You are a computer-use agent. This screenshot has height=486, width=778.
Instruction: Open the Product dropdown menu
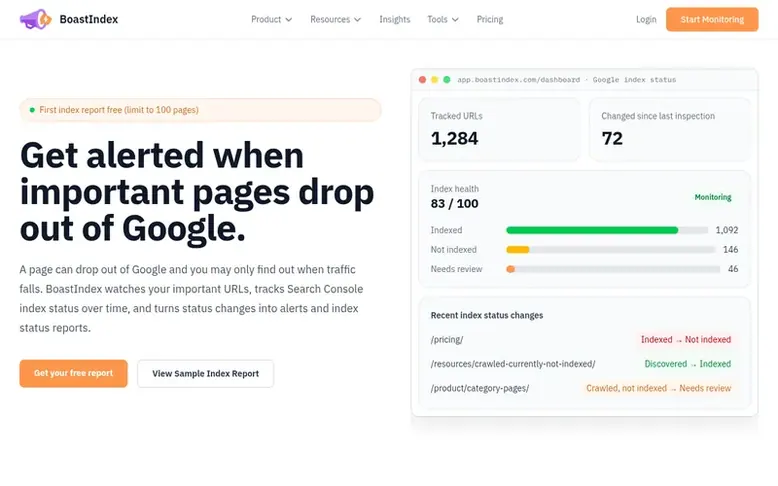271,19
